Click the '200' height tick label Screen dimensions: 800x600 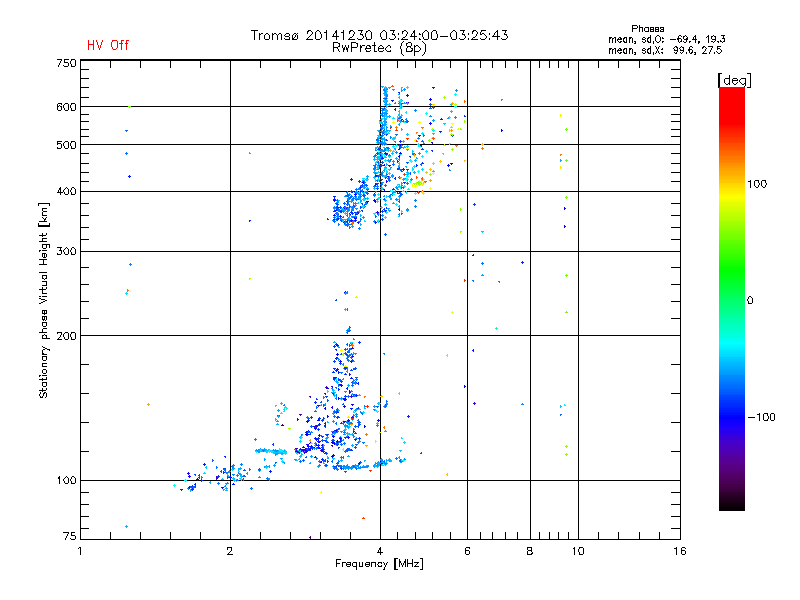[x=66, y=336]
